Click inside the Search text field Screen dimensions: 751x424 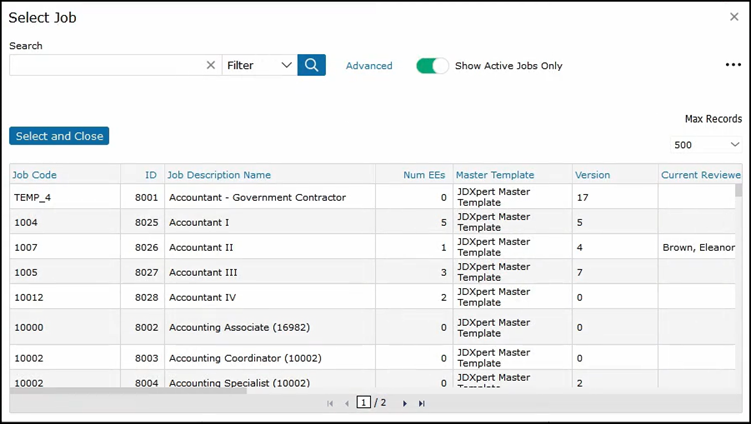(105, 65)
